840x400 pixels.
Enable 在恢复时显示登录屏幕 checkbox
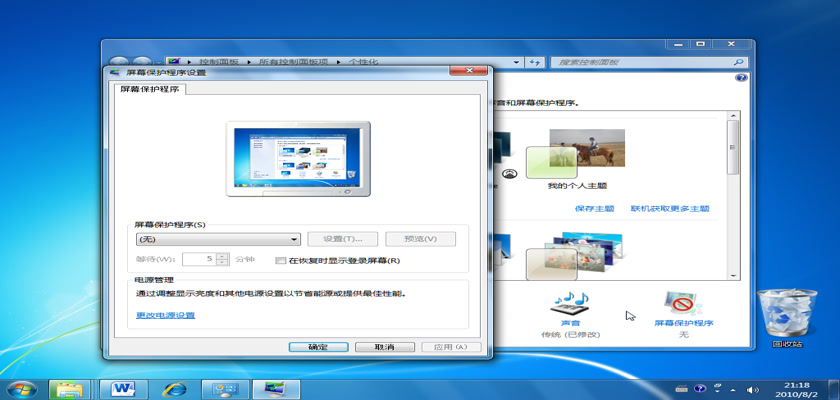pyautogui.click(x=281, y=261)
